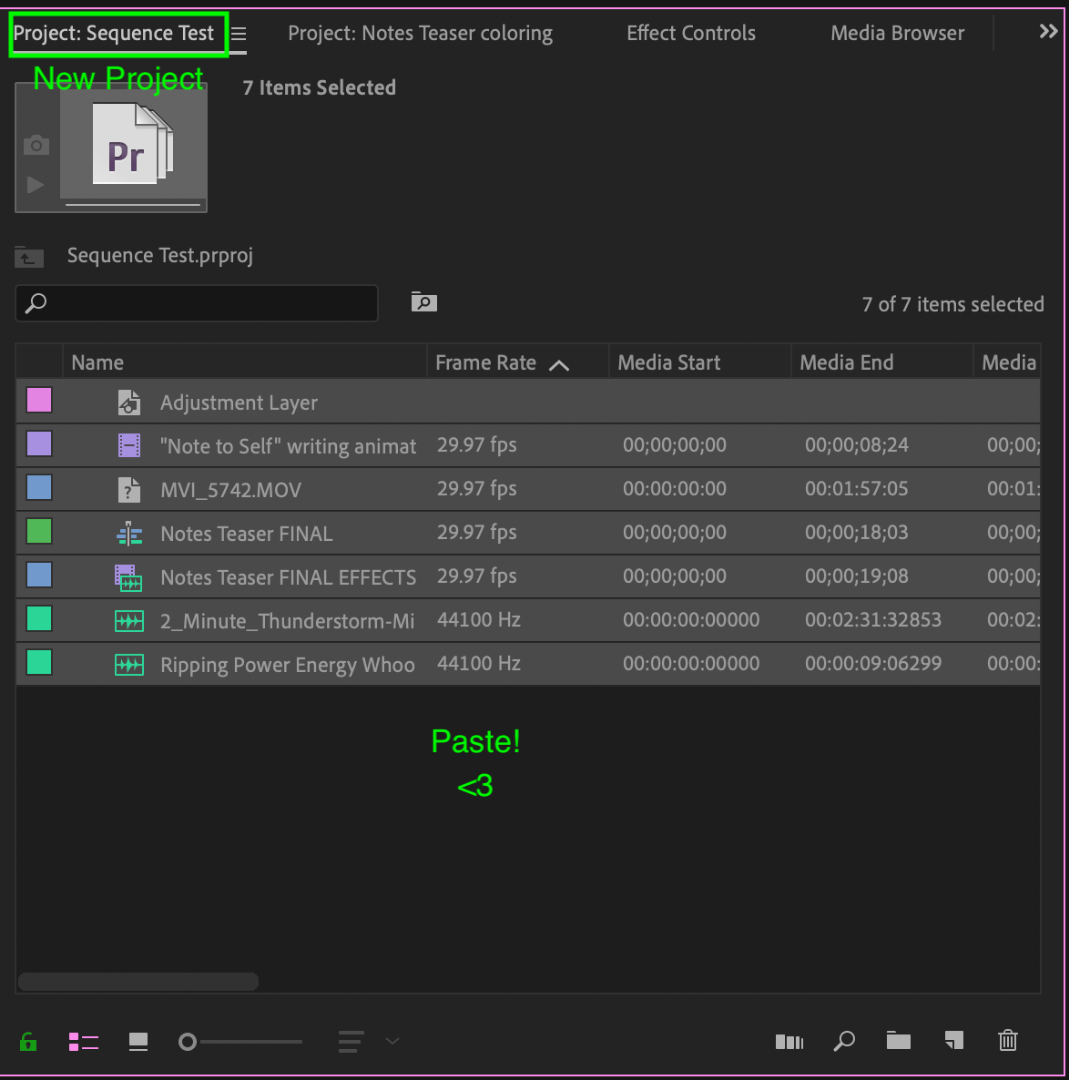Click Automate to Sequence icon
Image resolution: width=1069 pixels, height=1080 pixels.
(x=789, y=1041)
